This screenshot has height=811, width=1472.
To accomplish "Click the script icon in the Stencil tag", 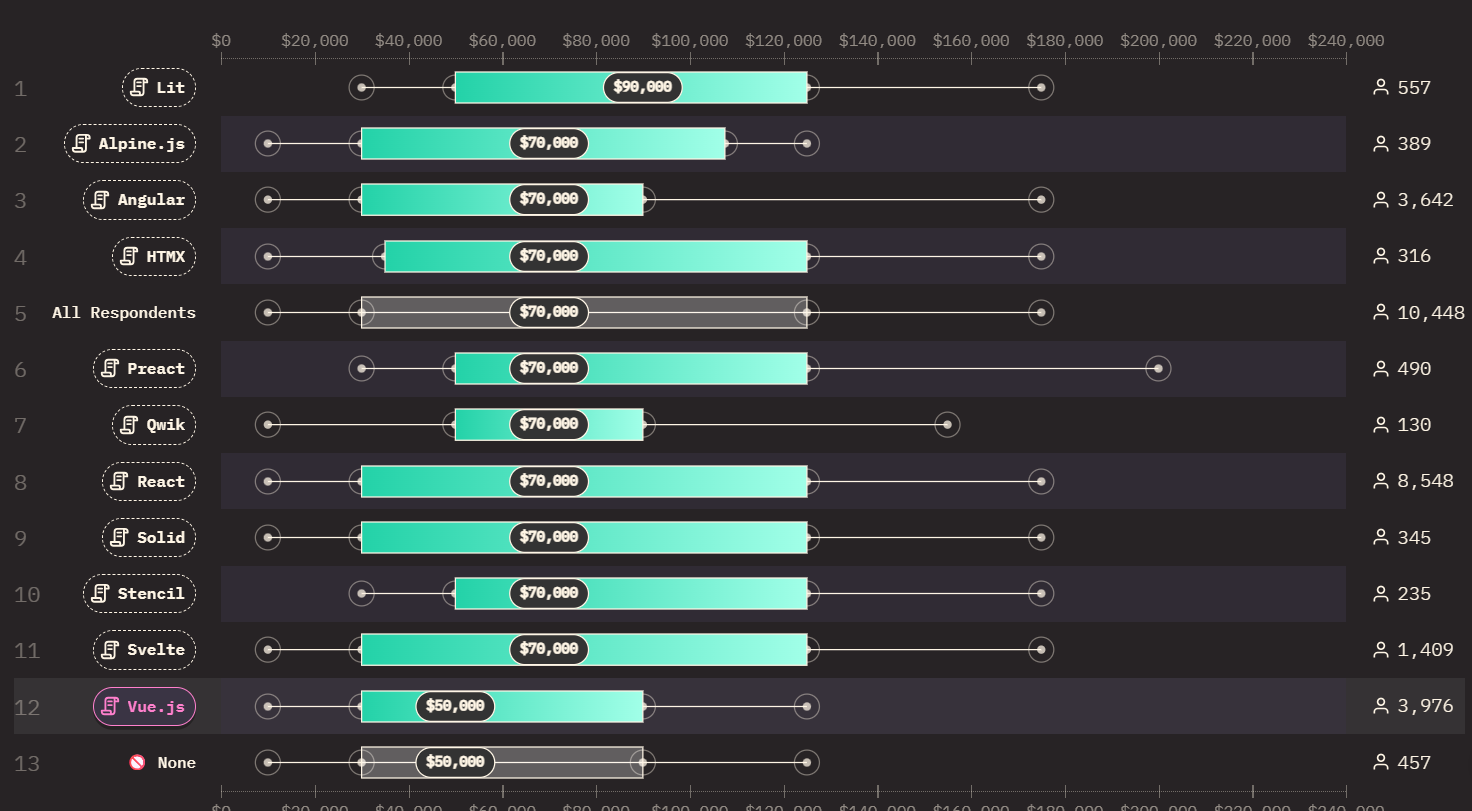I will coord(100,593).
